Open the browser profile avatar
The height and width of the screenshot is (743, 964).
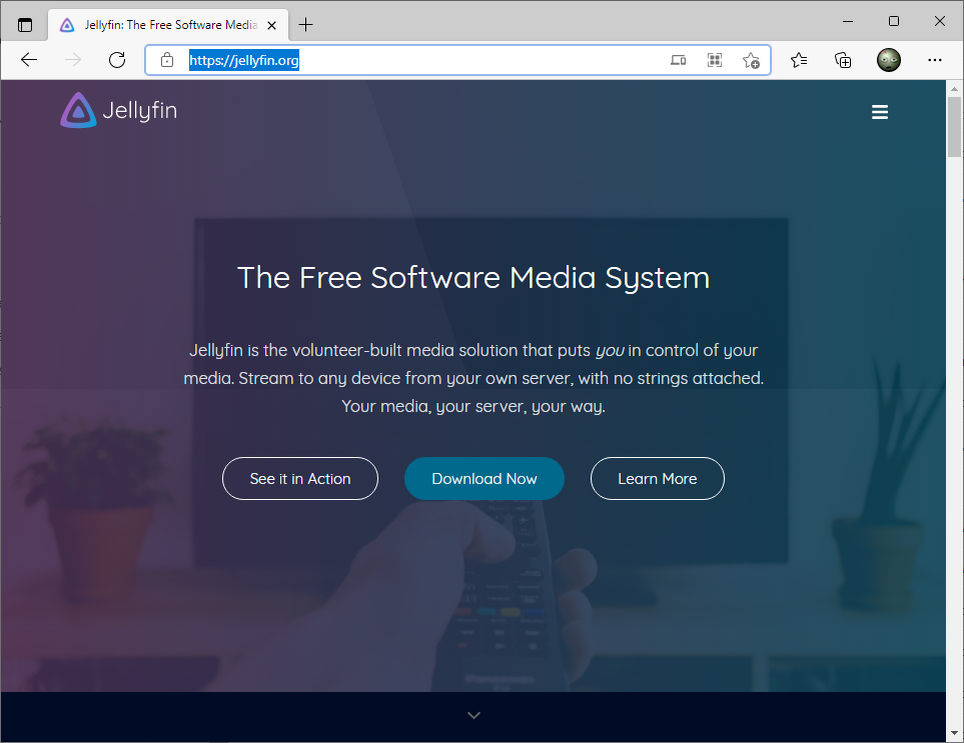click(x=888, y=60)
